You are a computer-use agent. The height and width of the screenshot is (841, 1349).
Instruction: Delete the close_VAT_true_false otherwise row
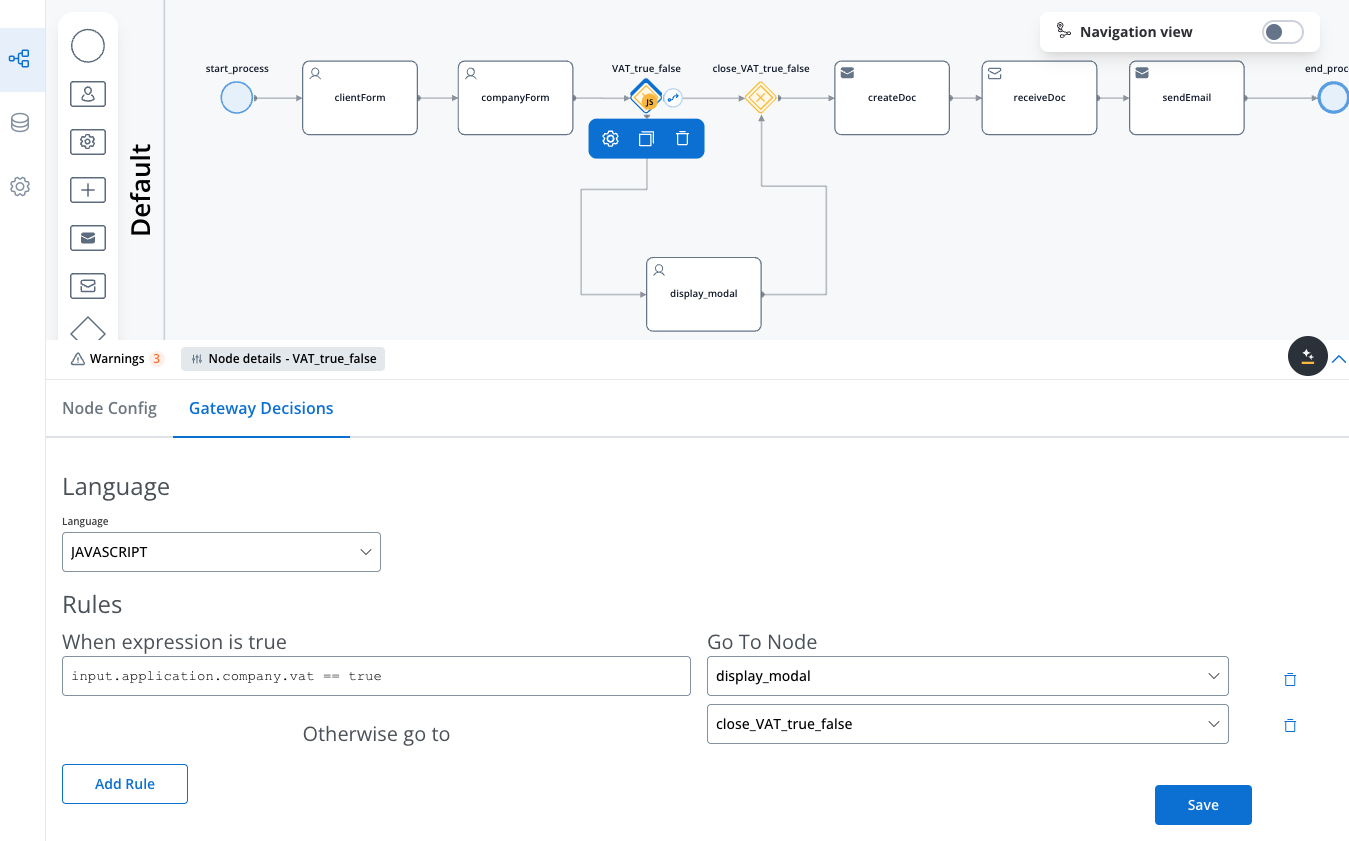click(1290, 726)
